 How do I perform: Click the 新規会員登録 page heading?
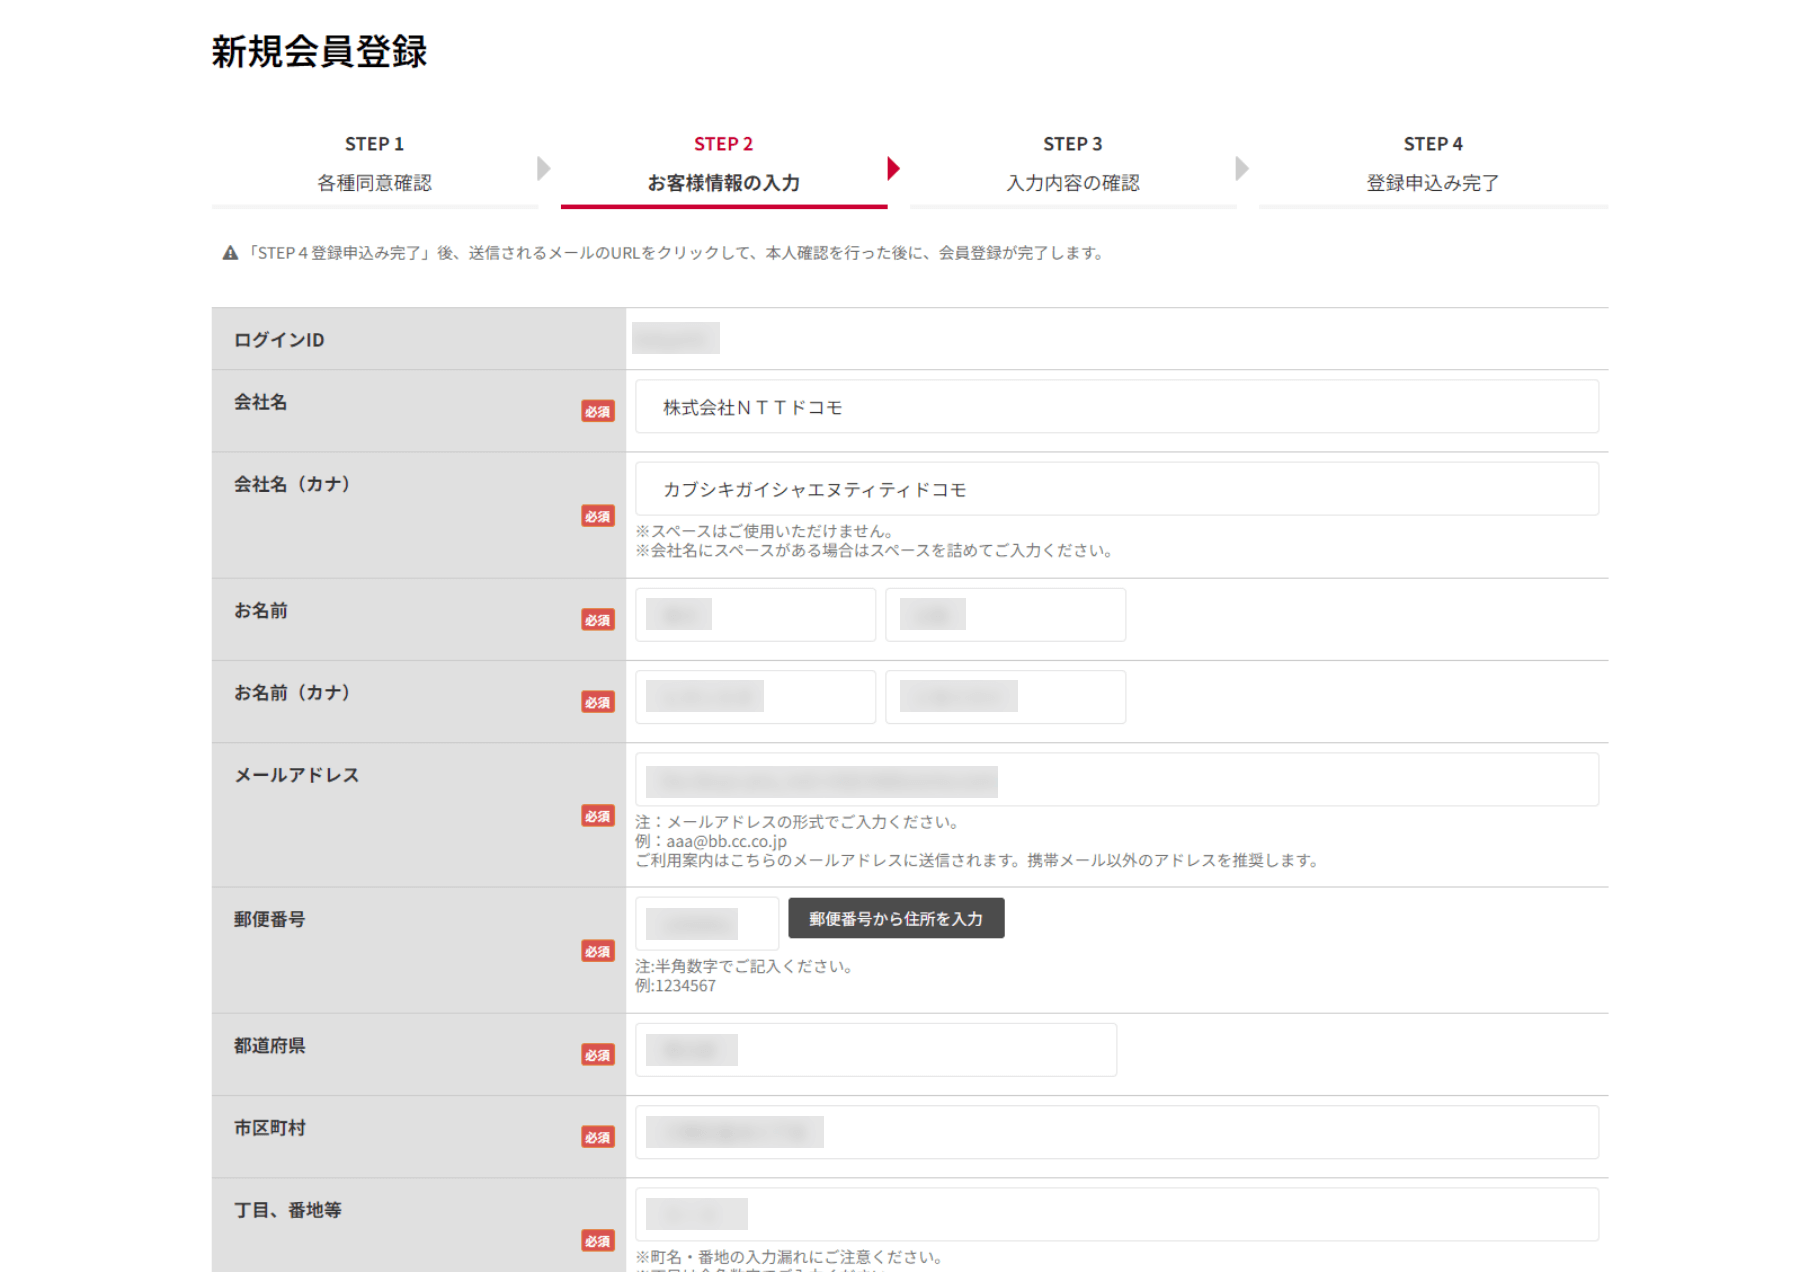pos(319,51)
